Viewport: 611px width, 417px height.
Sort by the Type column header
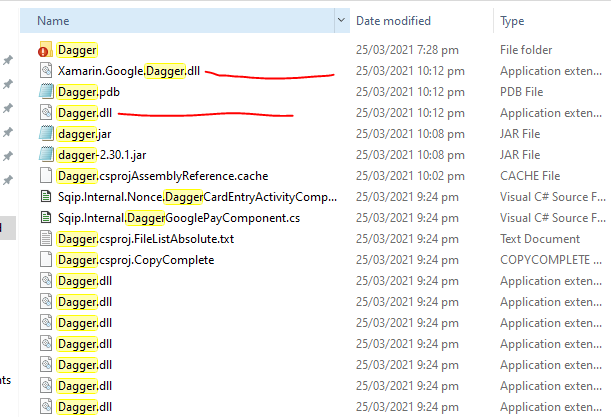[552, 21]
